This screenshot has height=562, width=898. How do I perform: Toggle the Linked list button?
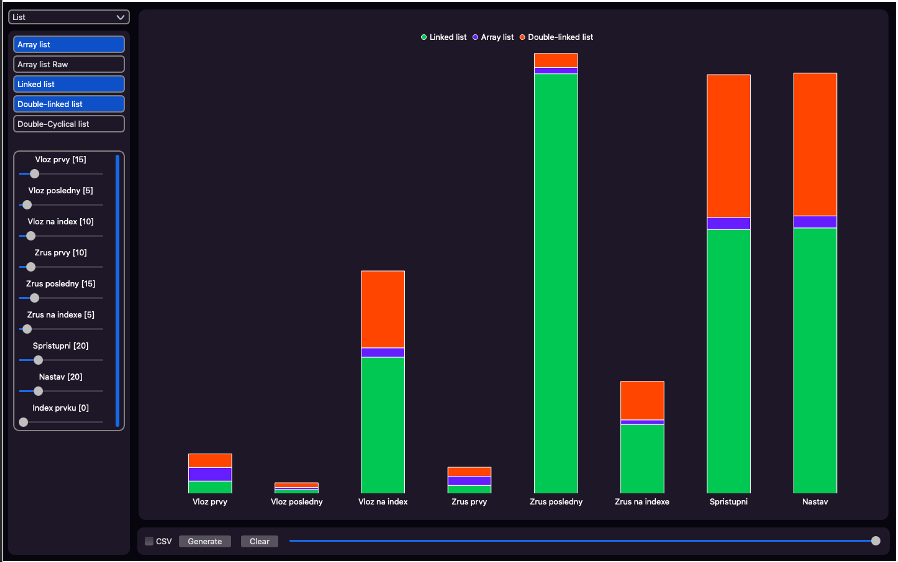69,84
